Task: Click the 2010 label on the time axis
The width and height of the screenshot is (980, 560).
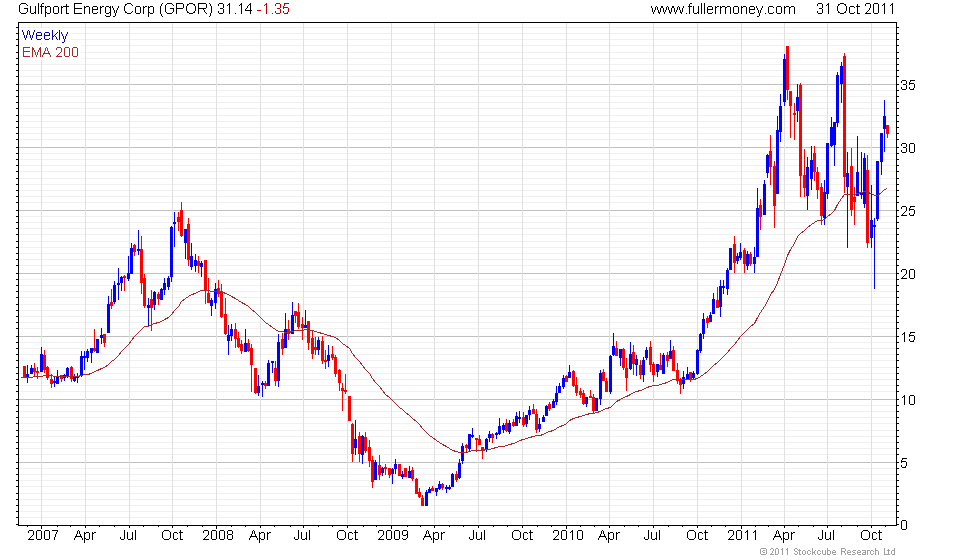Action: (568, 535)
